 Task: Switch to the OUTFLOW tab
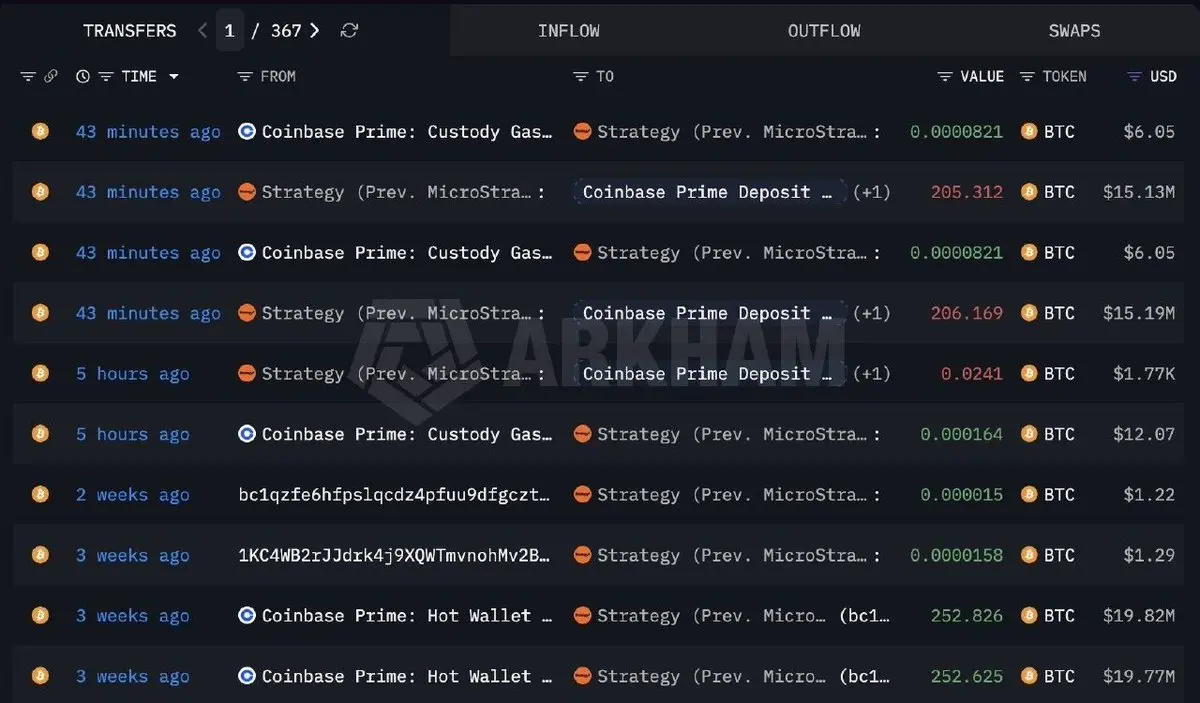(824, 31)
